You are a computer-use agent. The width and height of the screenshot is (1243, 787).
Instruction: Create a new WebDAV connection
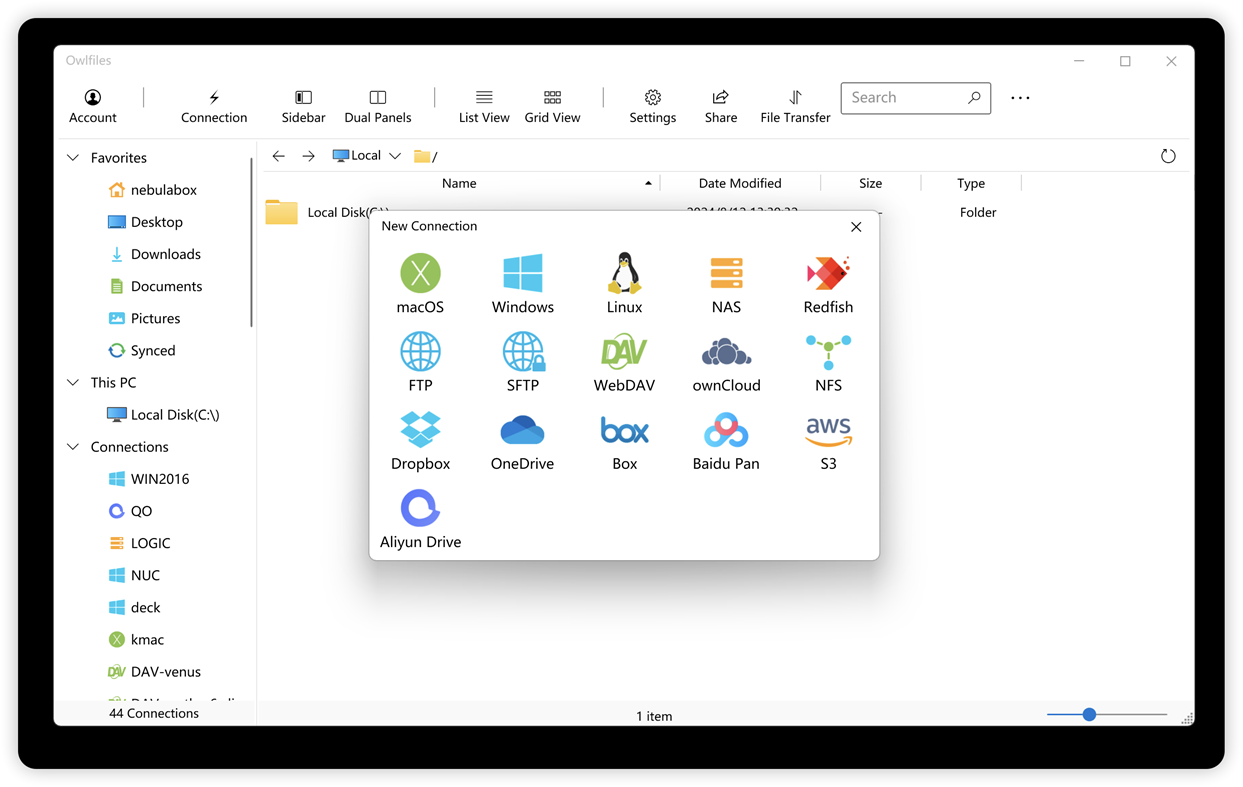click(x=624, y=362)
